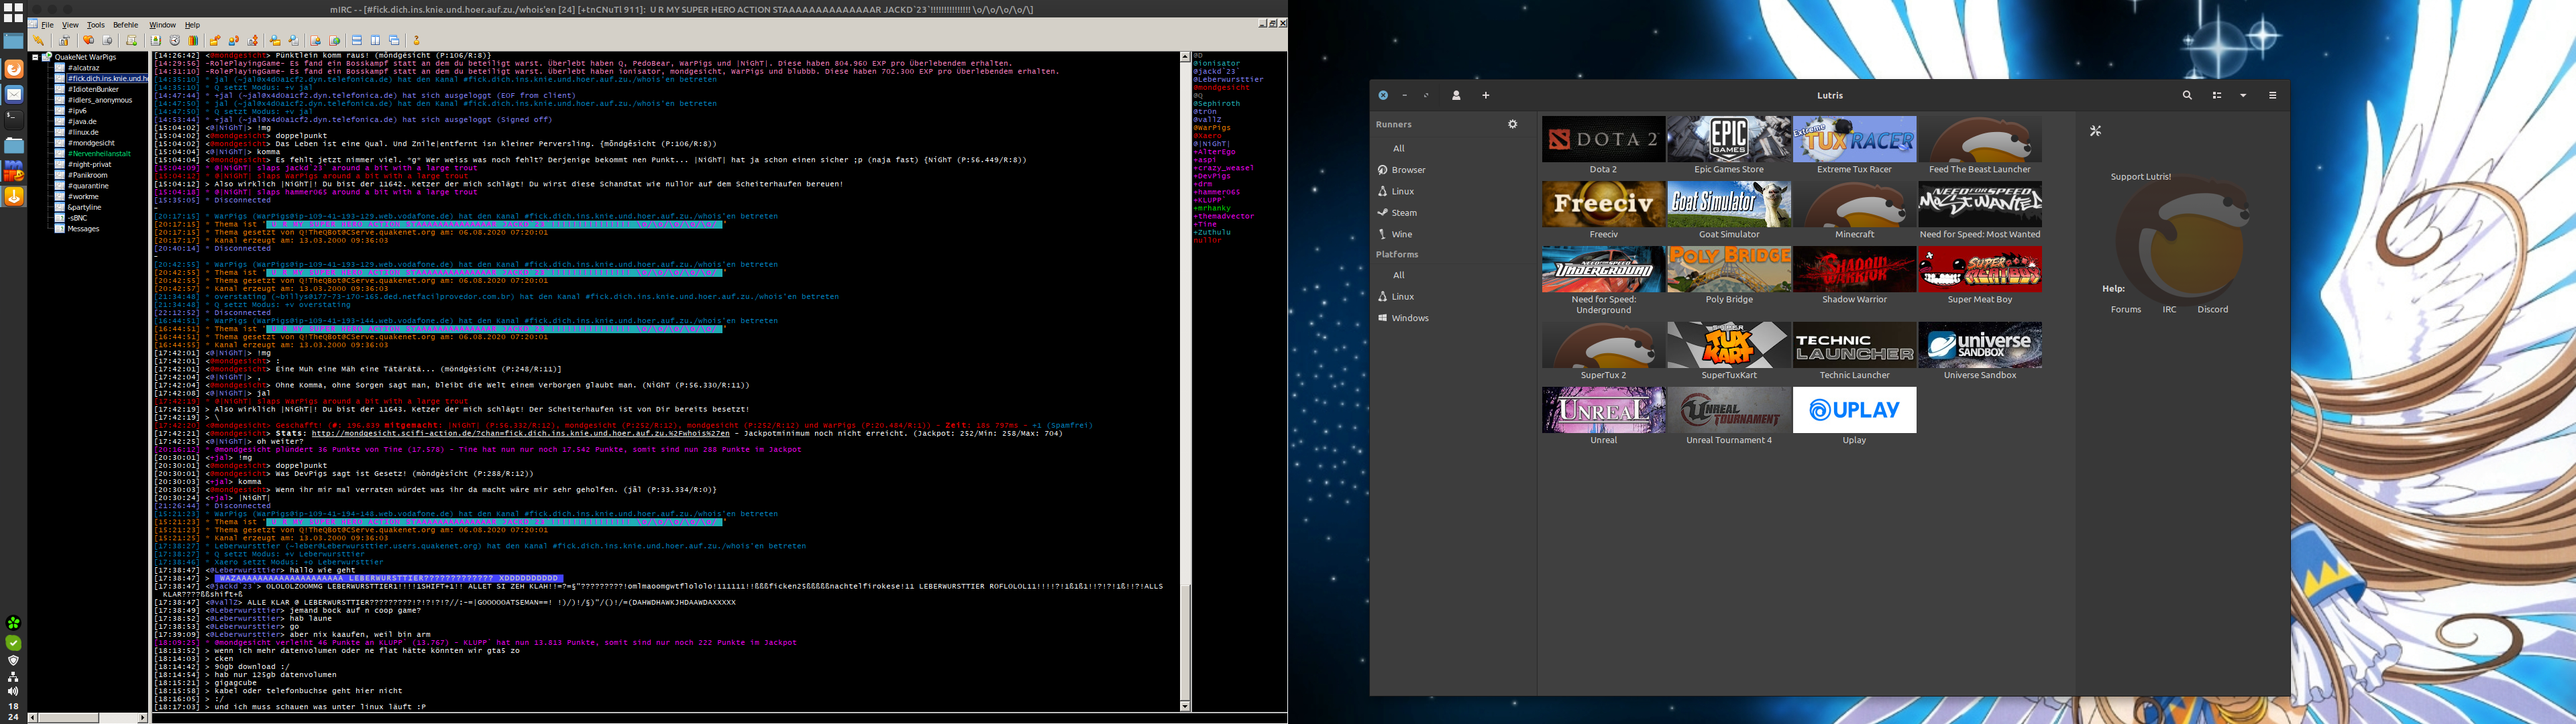
Task: Click the Forums help link
Action: tap(2126, 310)
